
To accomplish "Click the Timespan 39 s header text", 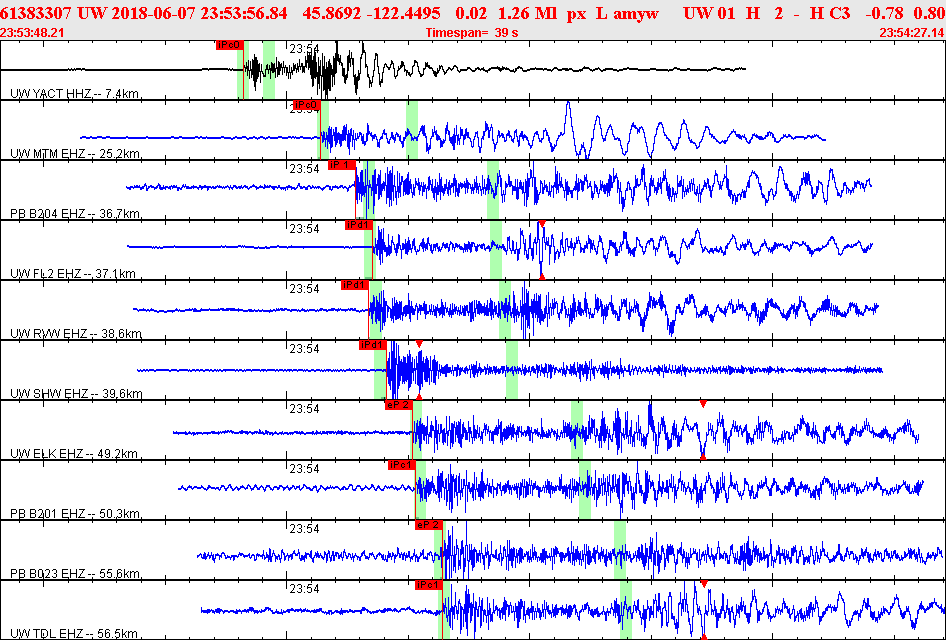I will (x=472, y=33).
